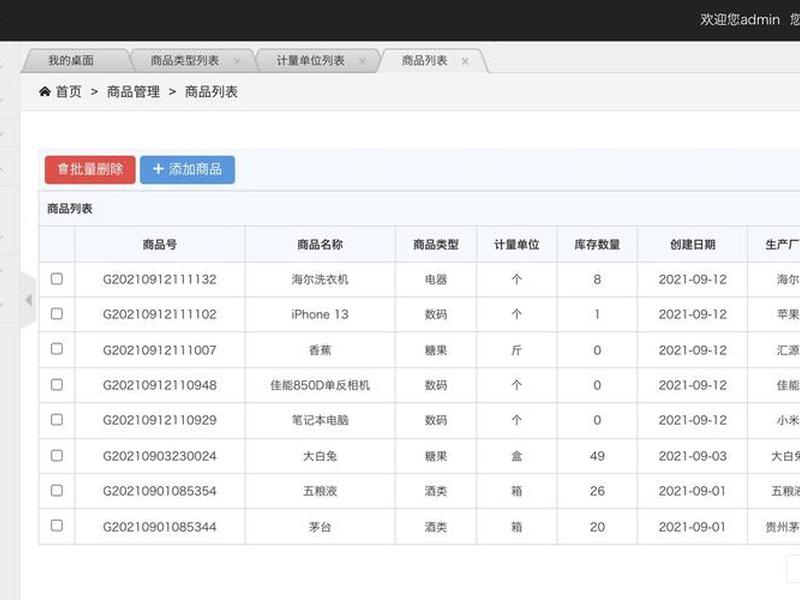
Task: Select checkbox for 大白兔 row
Action: (57, 455)
